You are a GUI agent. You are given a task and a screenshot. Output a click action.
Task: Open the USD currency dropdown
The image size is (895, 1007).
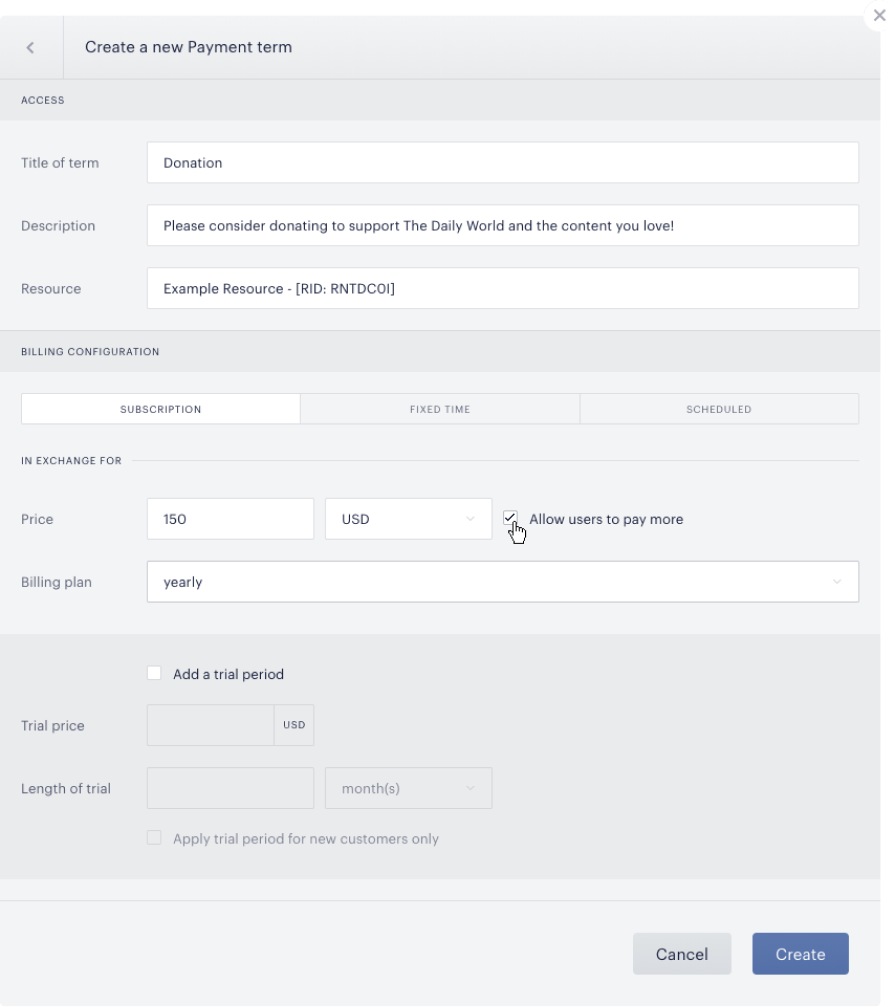408,519
